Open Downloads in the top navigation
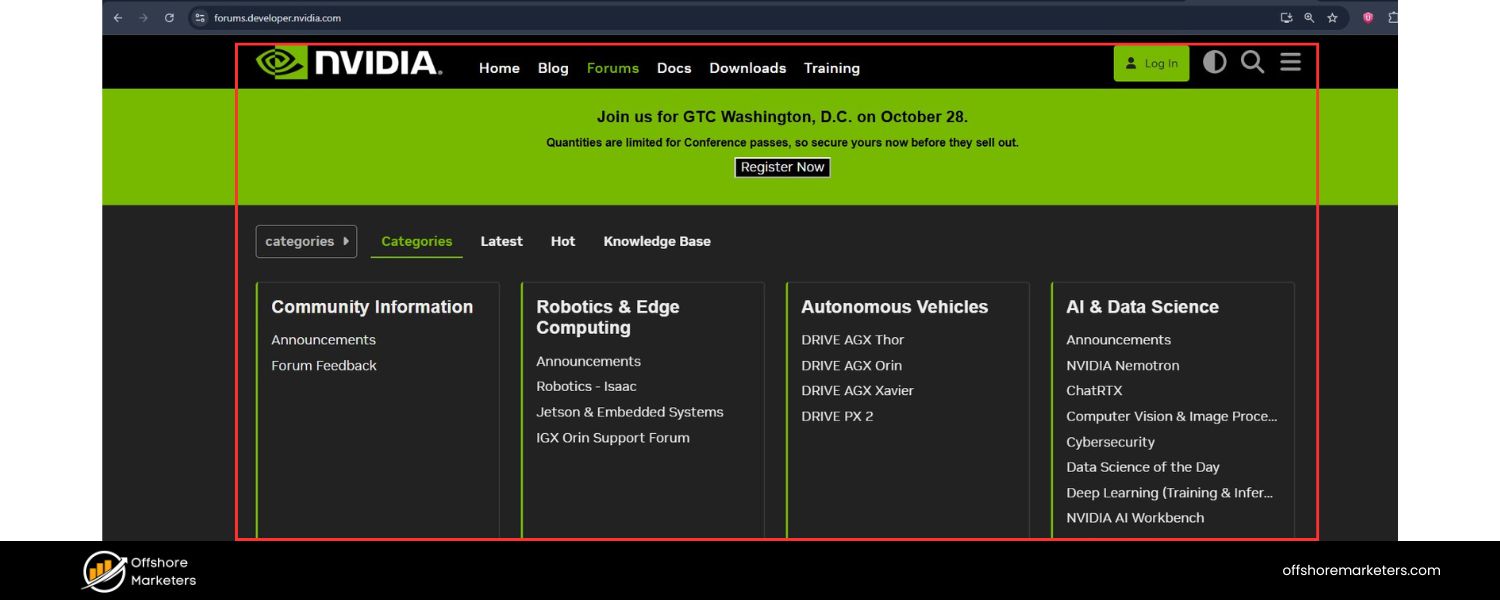 point(747,68)
